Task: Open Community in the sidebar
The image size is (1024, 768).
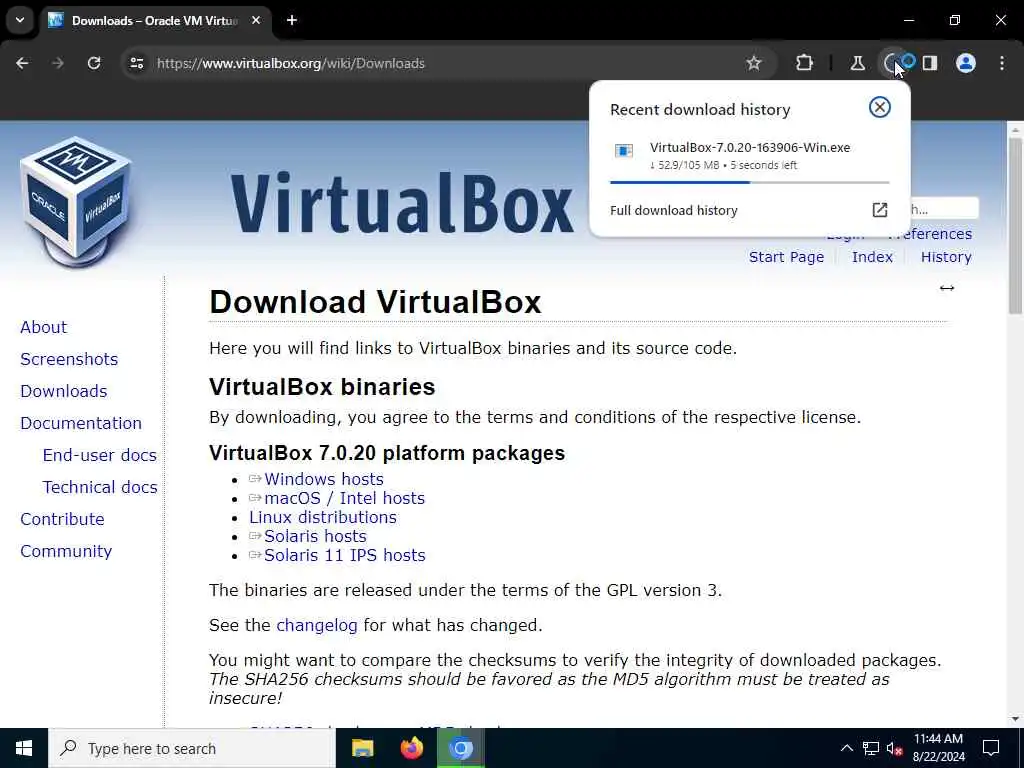Action: point(66,551)
